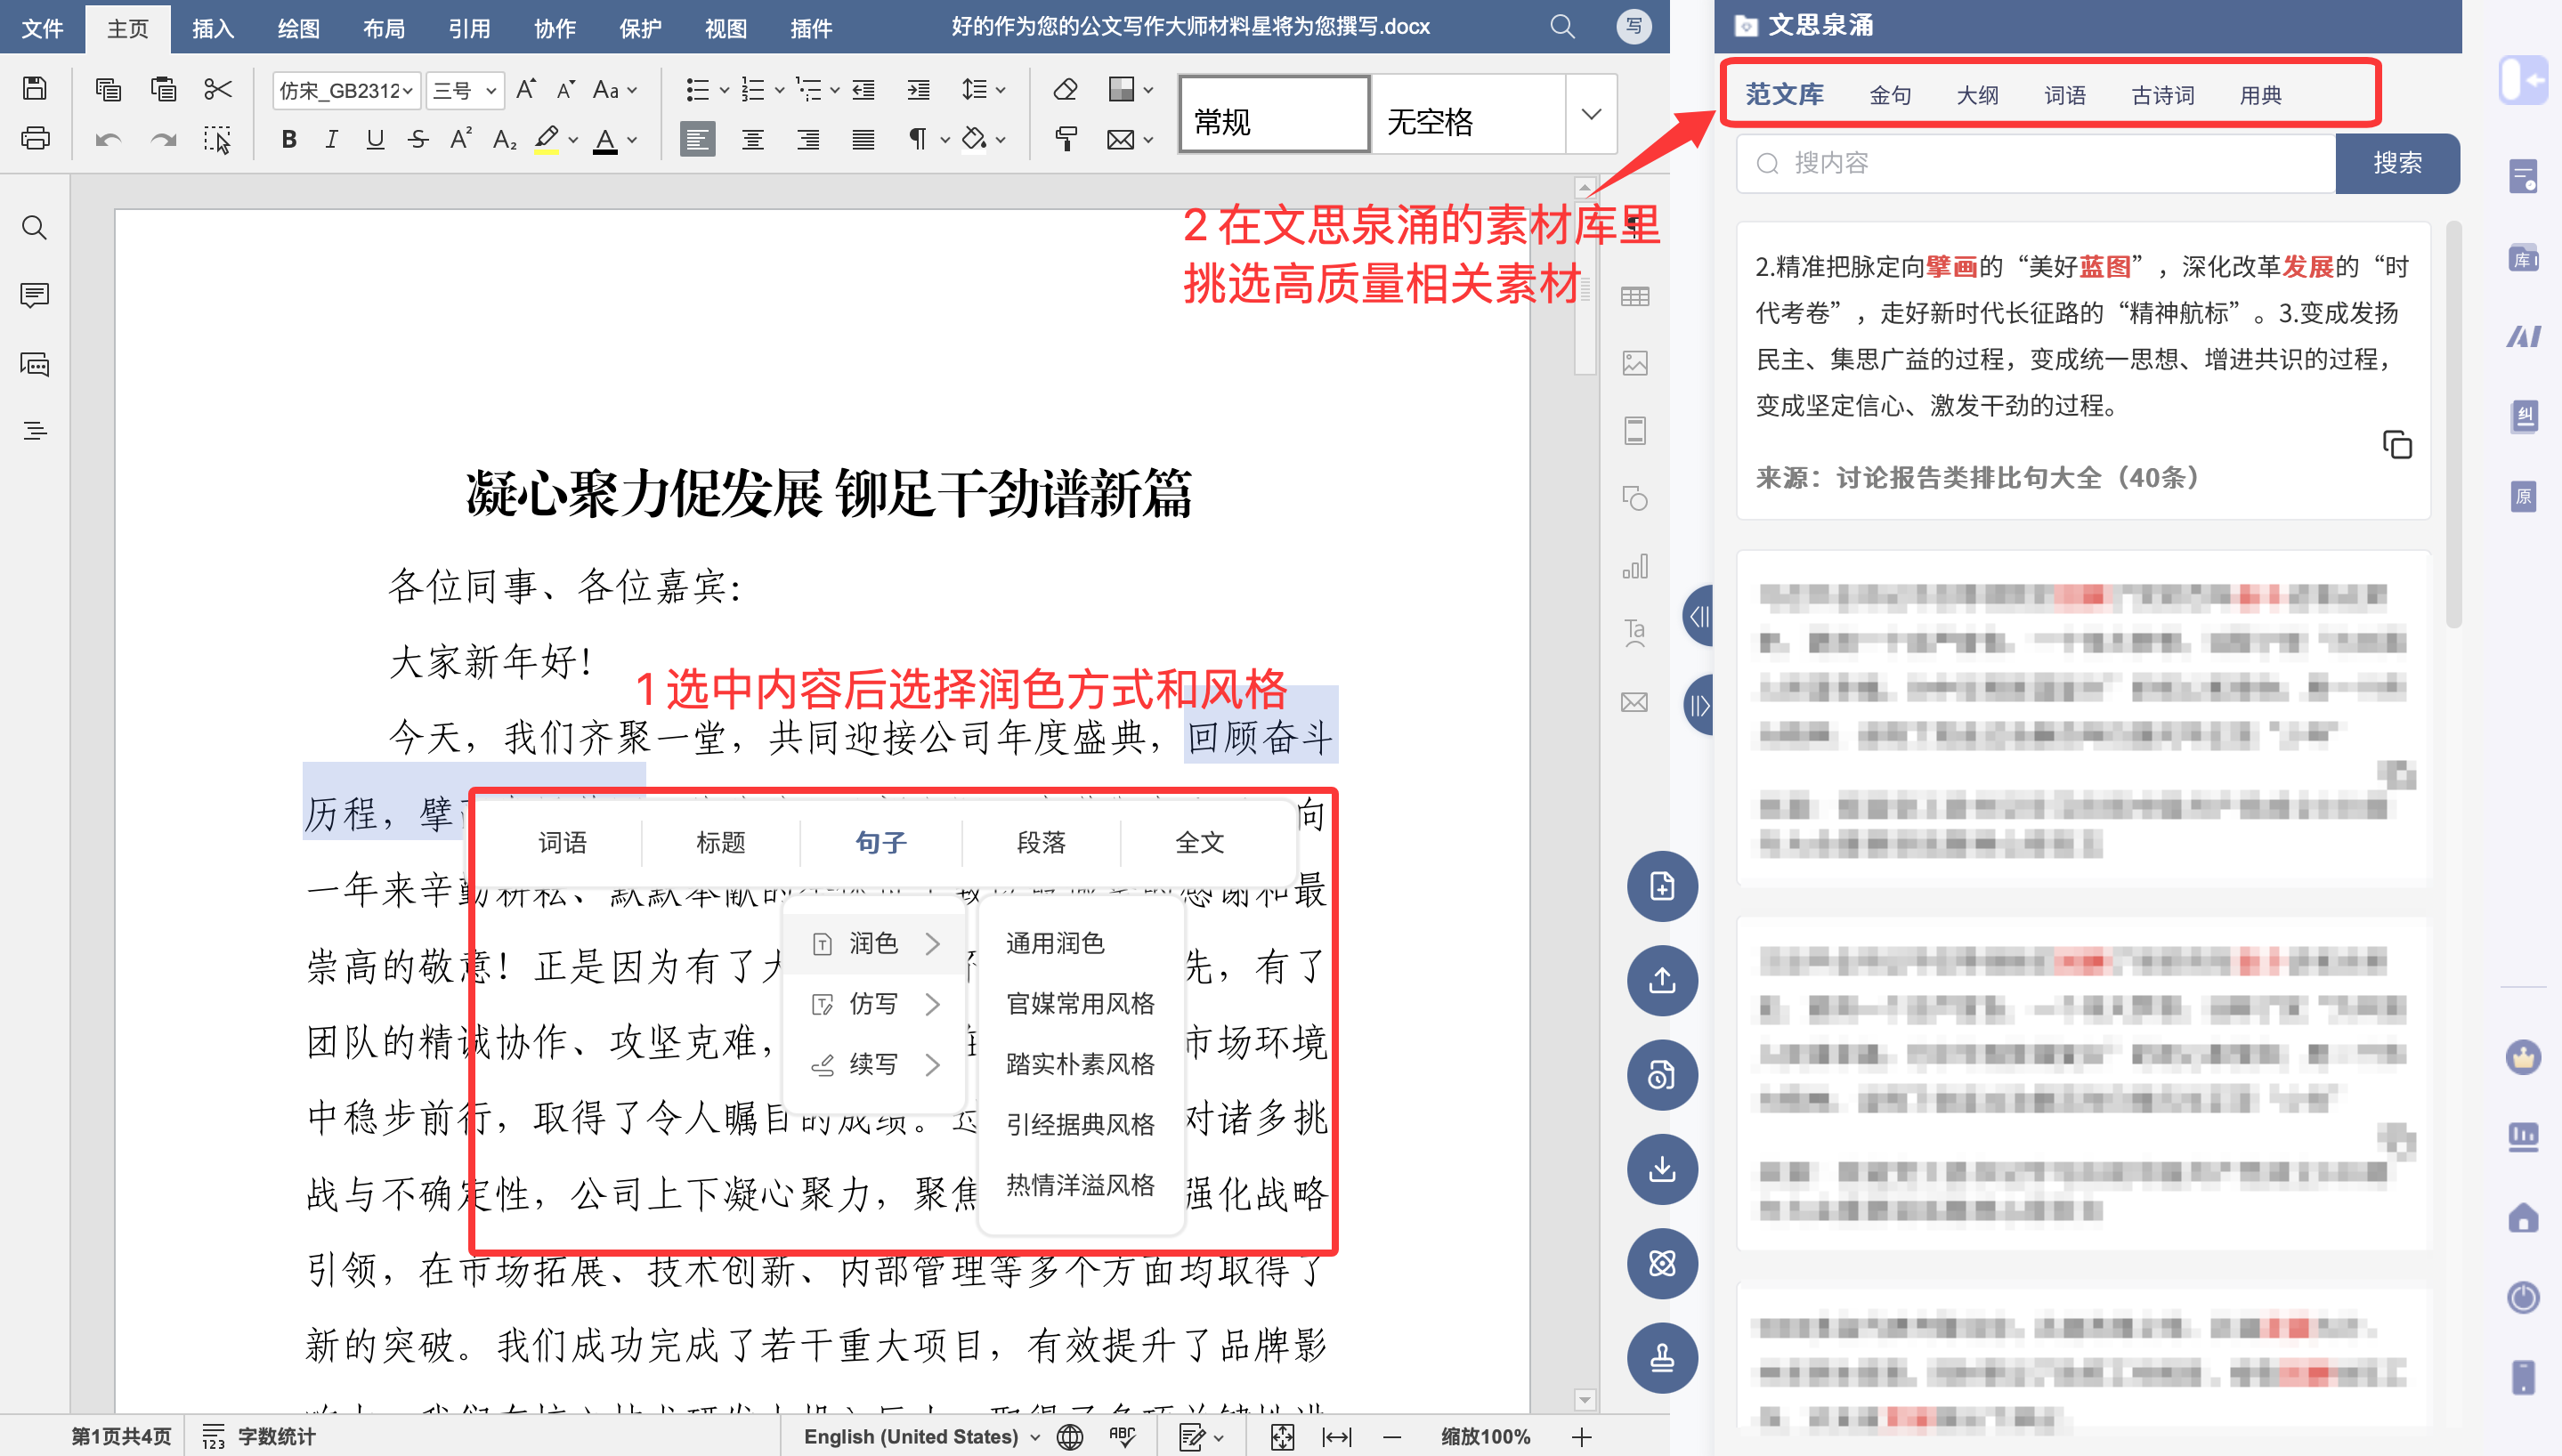Click the font color swatch
The image size is (2562, 1456).
(x=605, y=139)
